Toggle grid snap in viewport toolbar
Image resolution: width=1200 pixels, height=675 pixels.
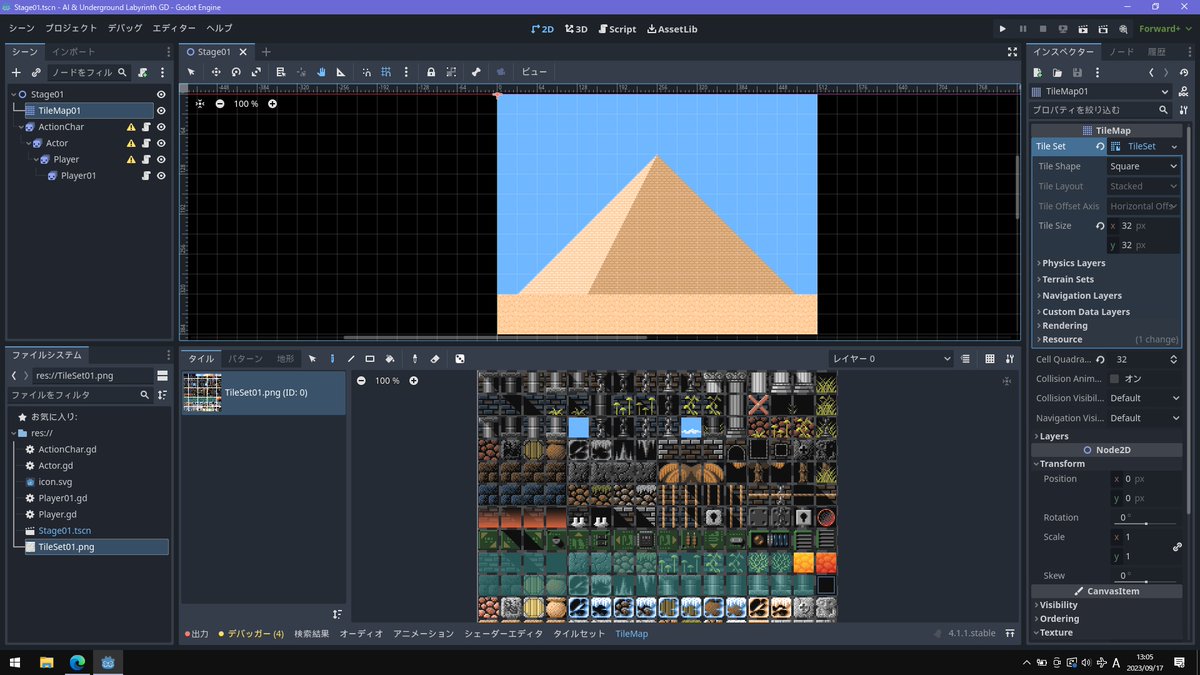pos(386,72)
